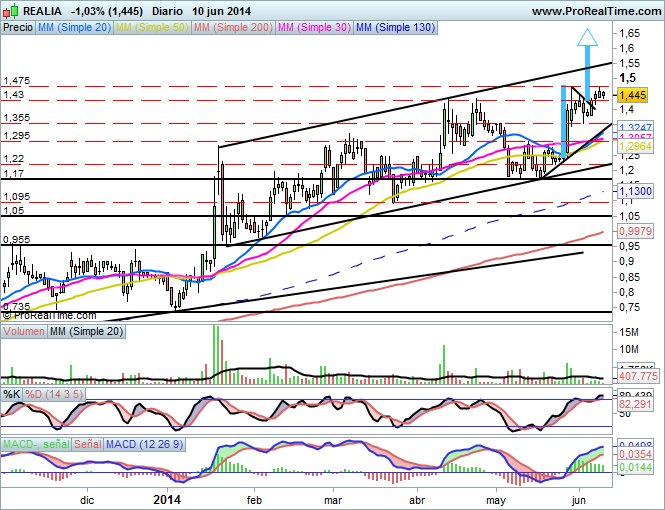Viewport: 665px width, 510px height.
Task: Open the Precio panel label
Action: [17, 29]
